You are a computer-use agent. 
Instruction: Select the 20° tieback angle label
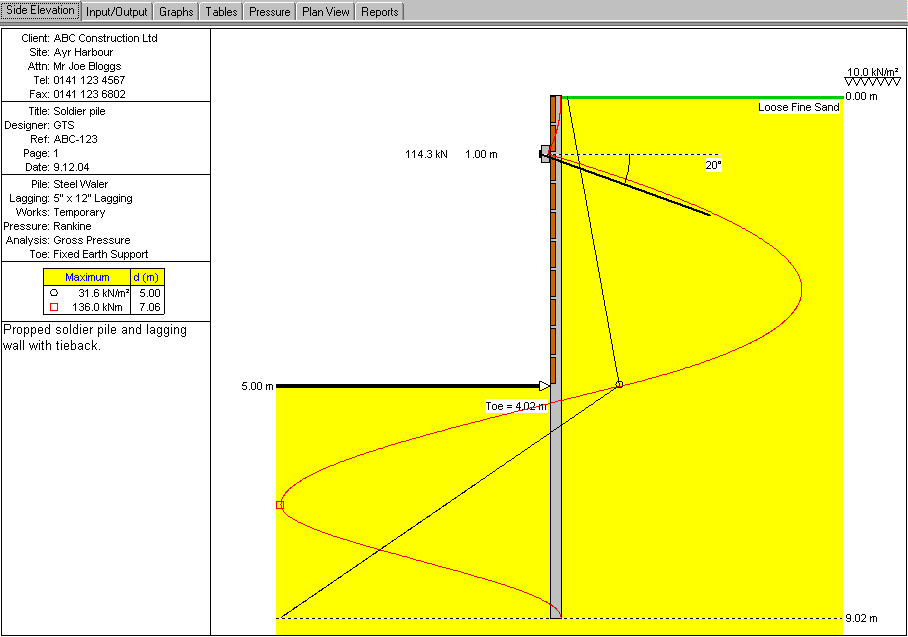(x=713, y=165)
